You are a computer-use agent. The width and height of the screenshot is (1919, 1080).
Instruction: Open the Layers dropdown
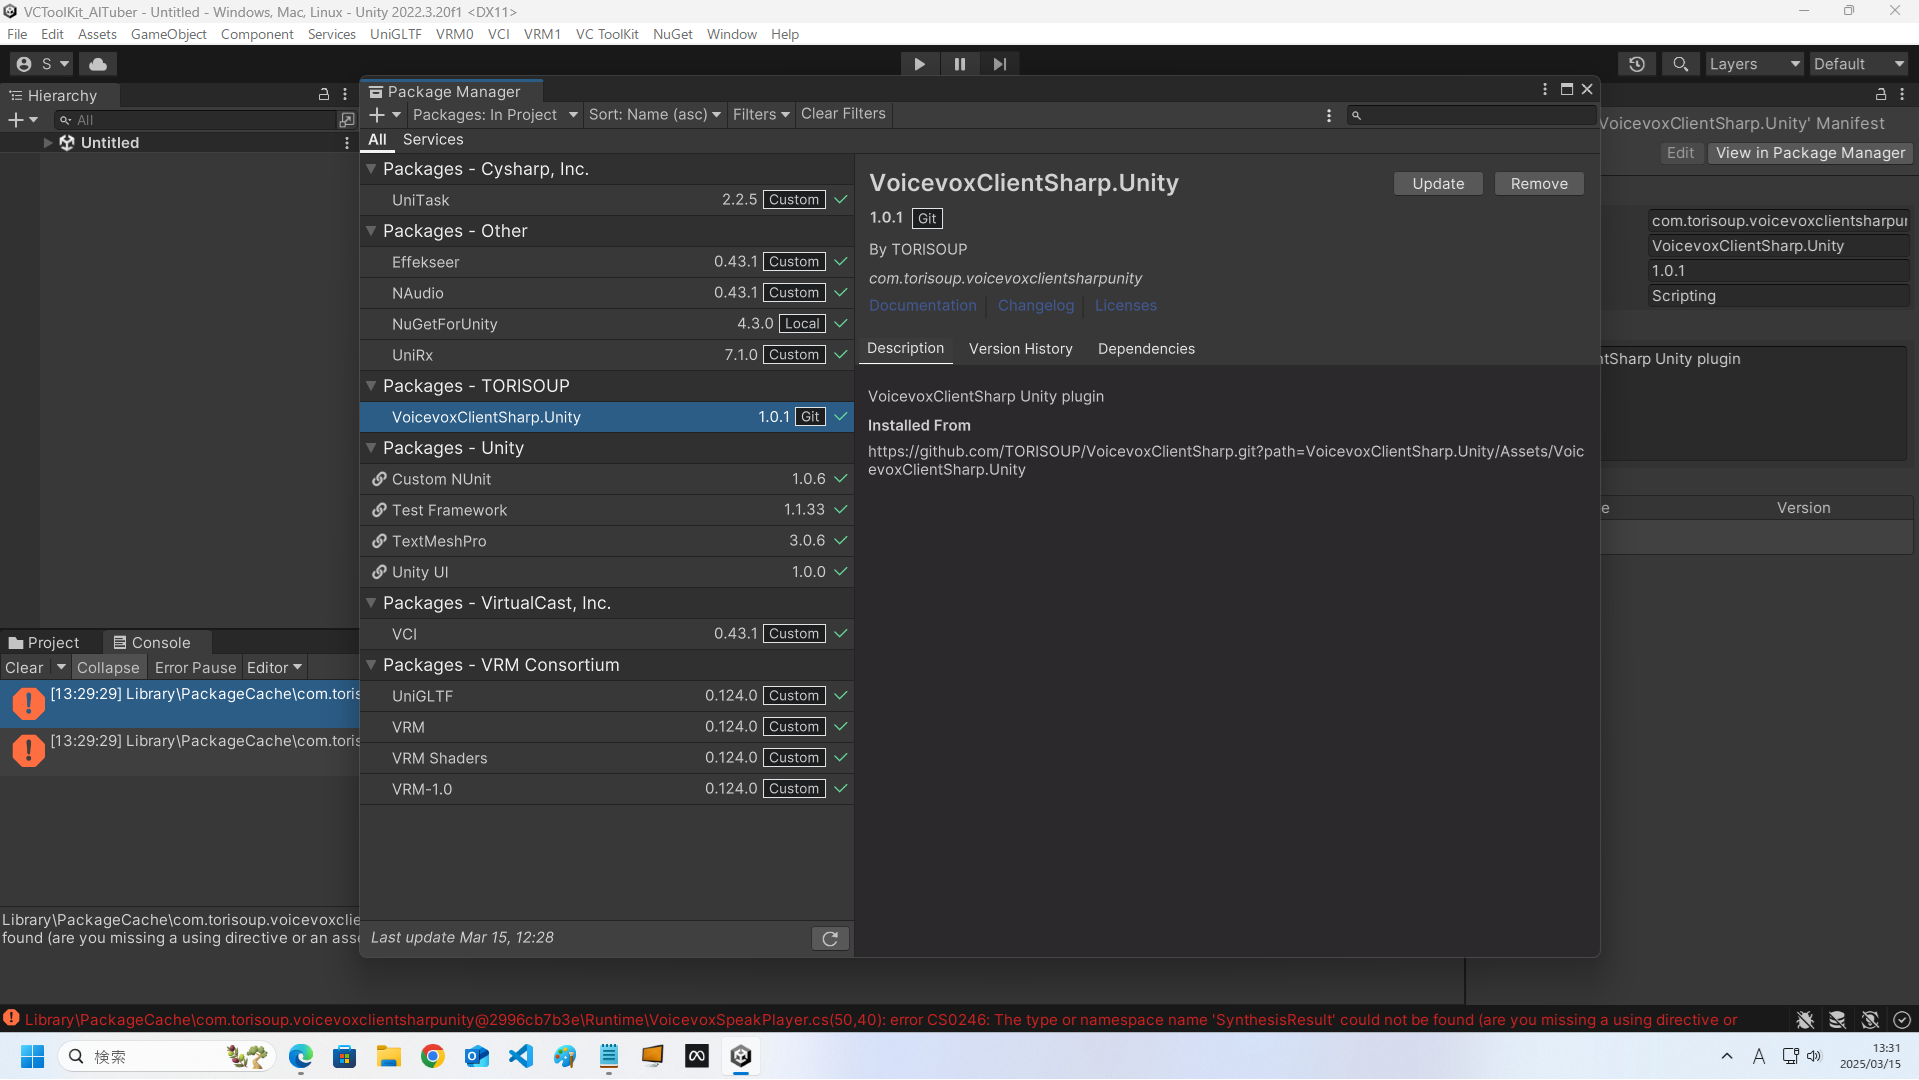pos(1754,64)
